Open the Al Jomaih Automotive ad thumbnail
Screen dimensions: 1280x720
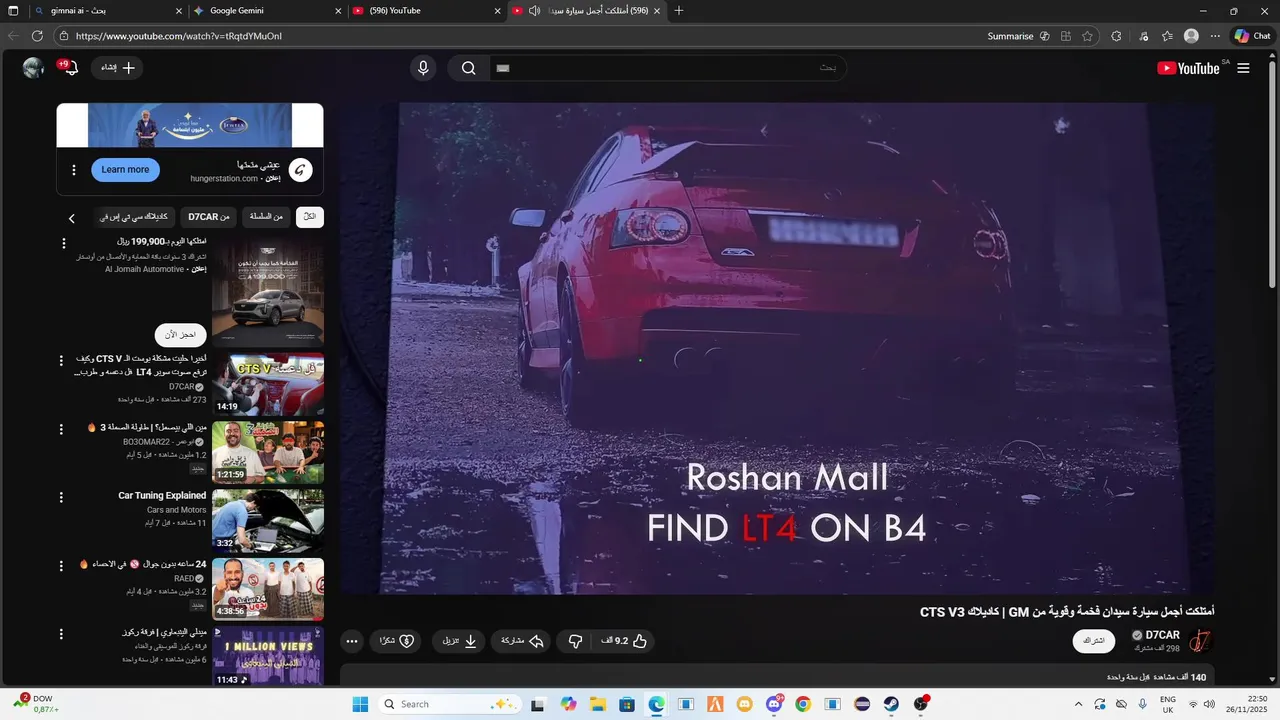(x=268, y=291)
